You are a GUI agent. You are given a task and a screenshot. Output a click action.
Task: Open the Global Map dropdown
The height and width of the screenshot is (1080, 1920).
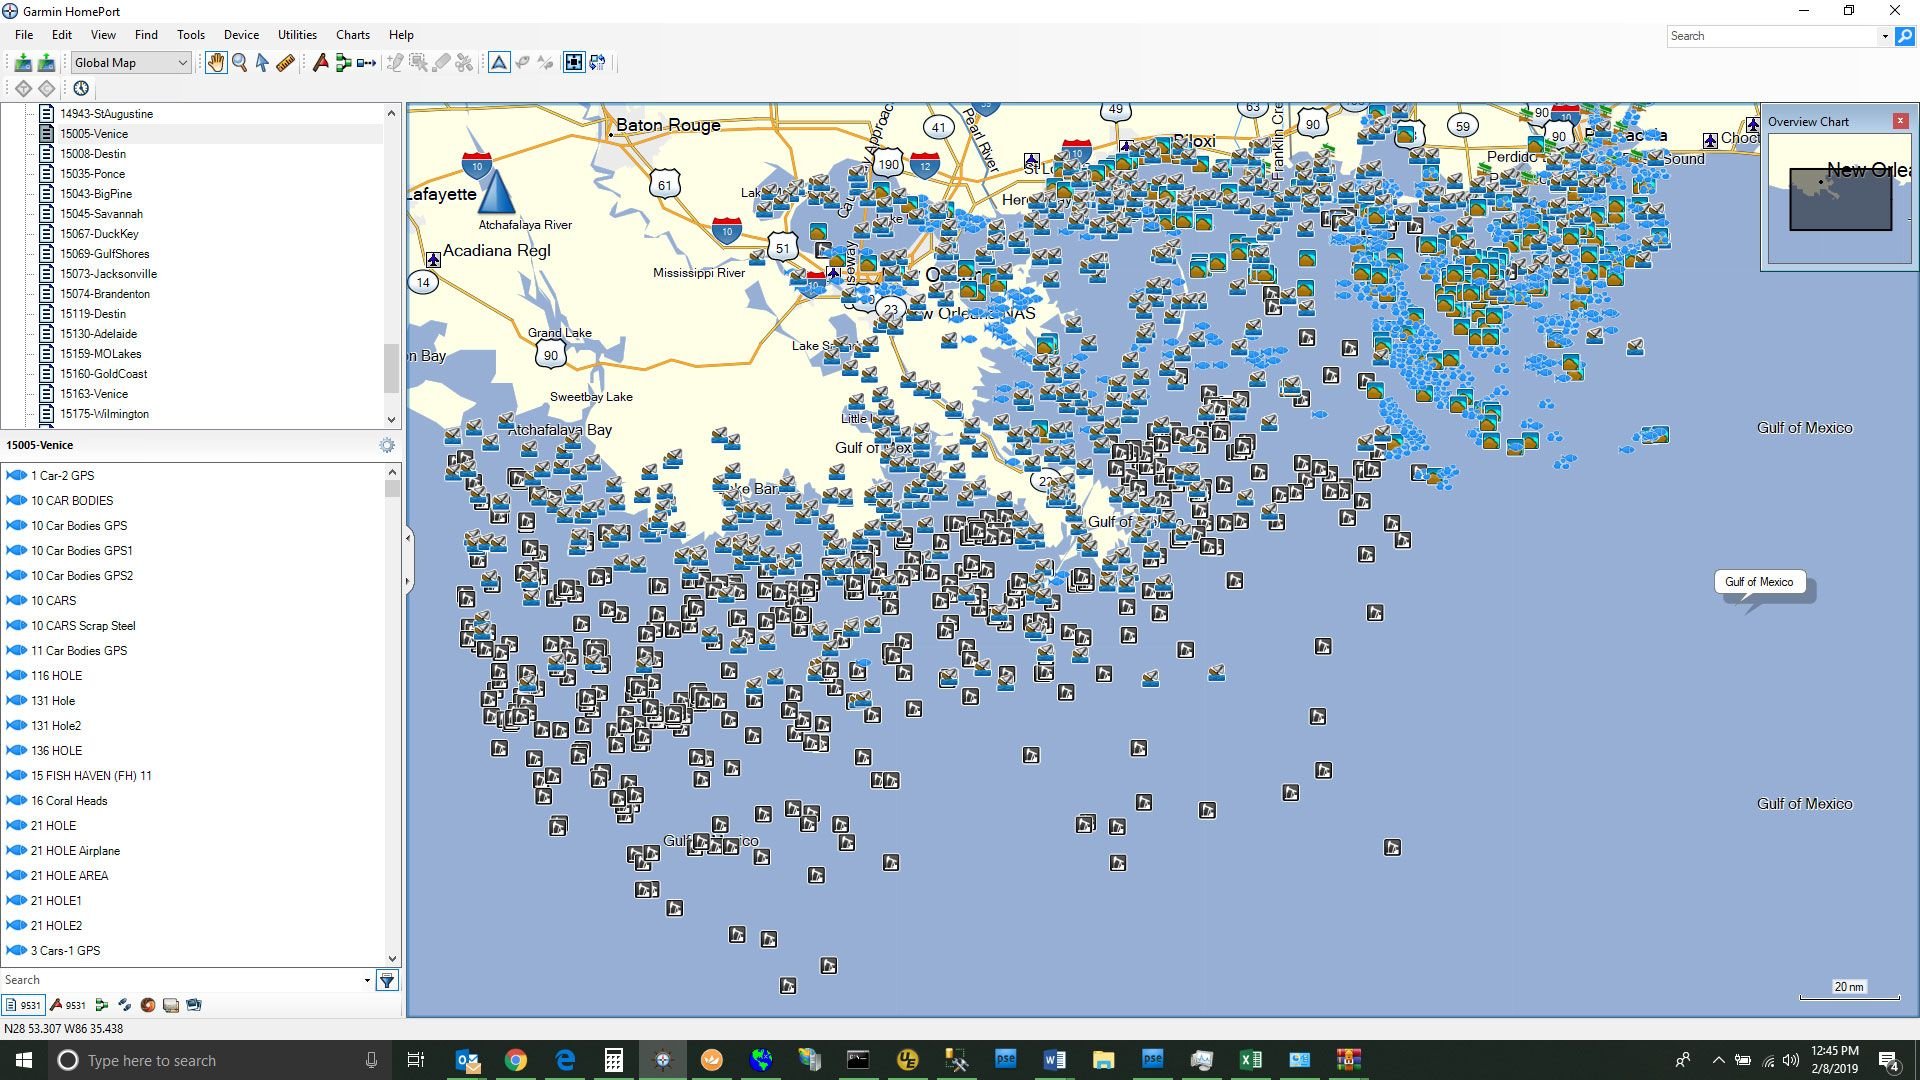pyautogui.click(x=130, y=63)
